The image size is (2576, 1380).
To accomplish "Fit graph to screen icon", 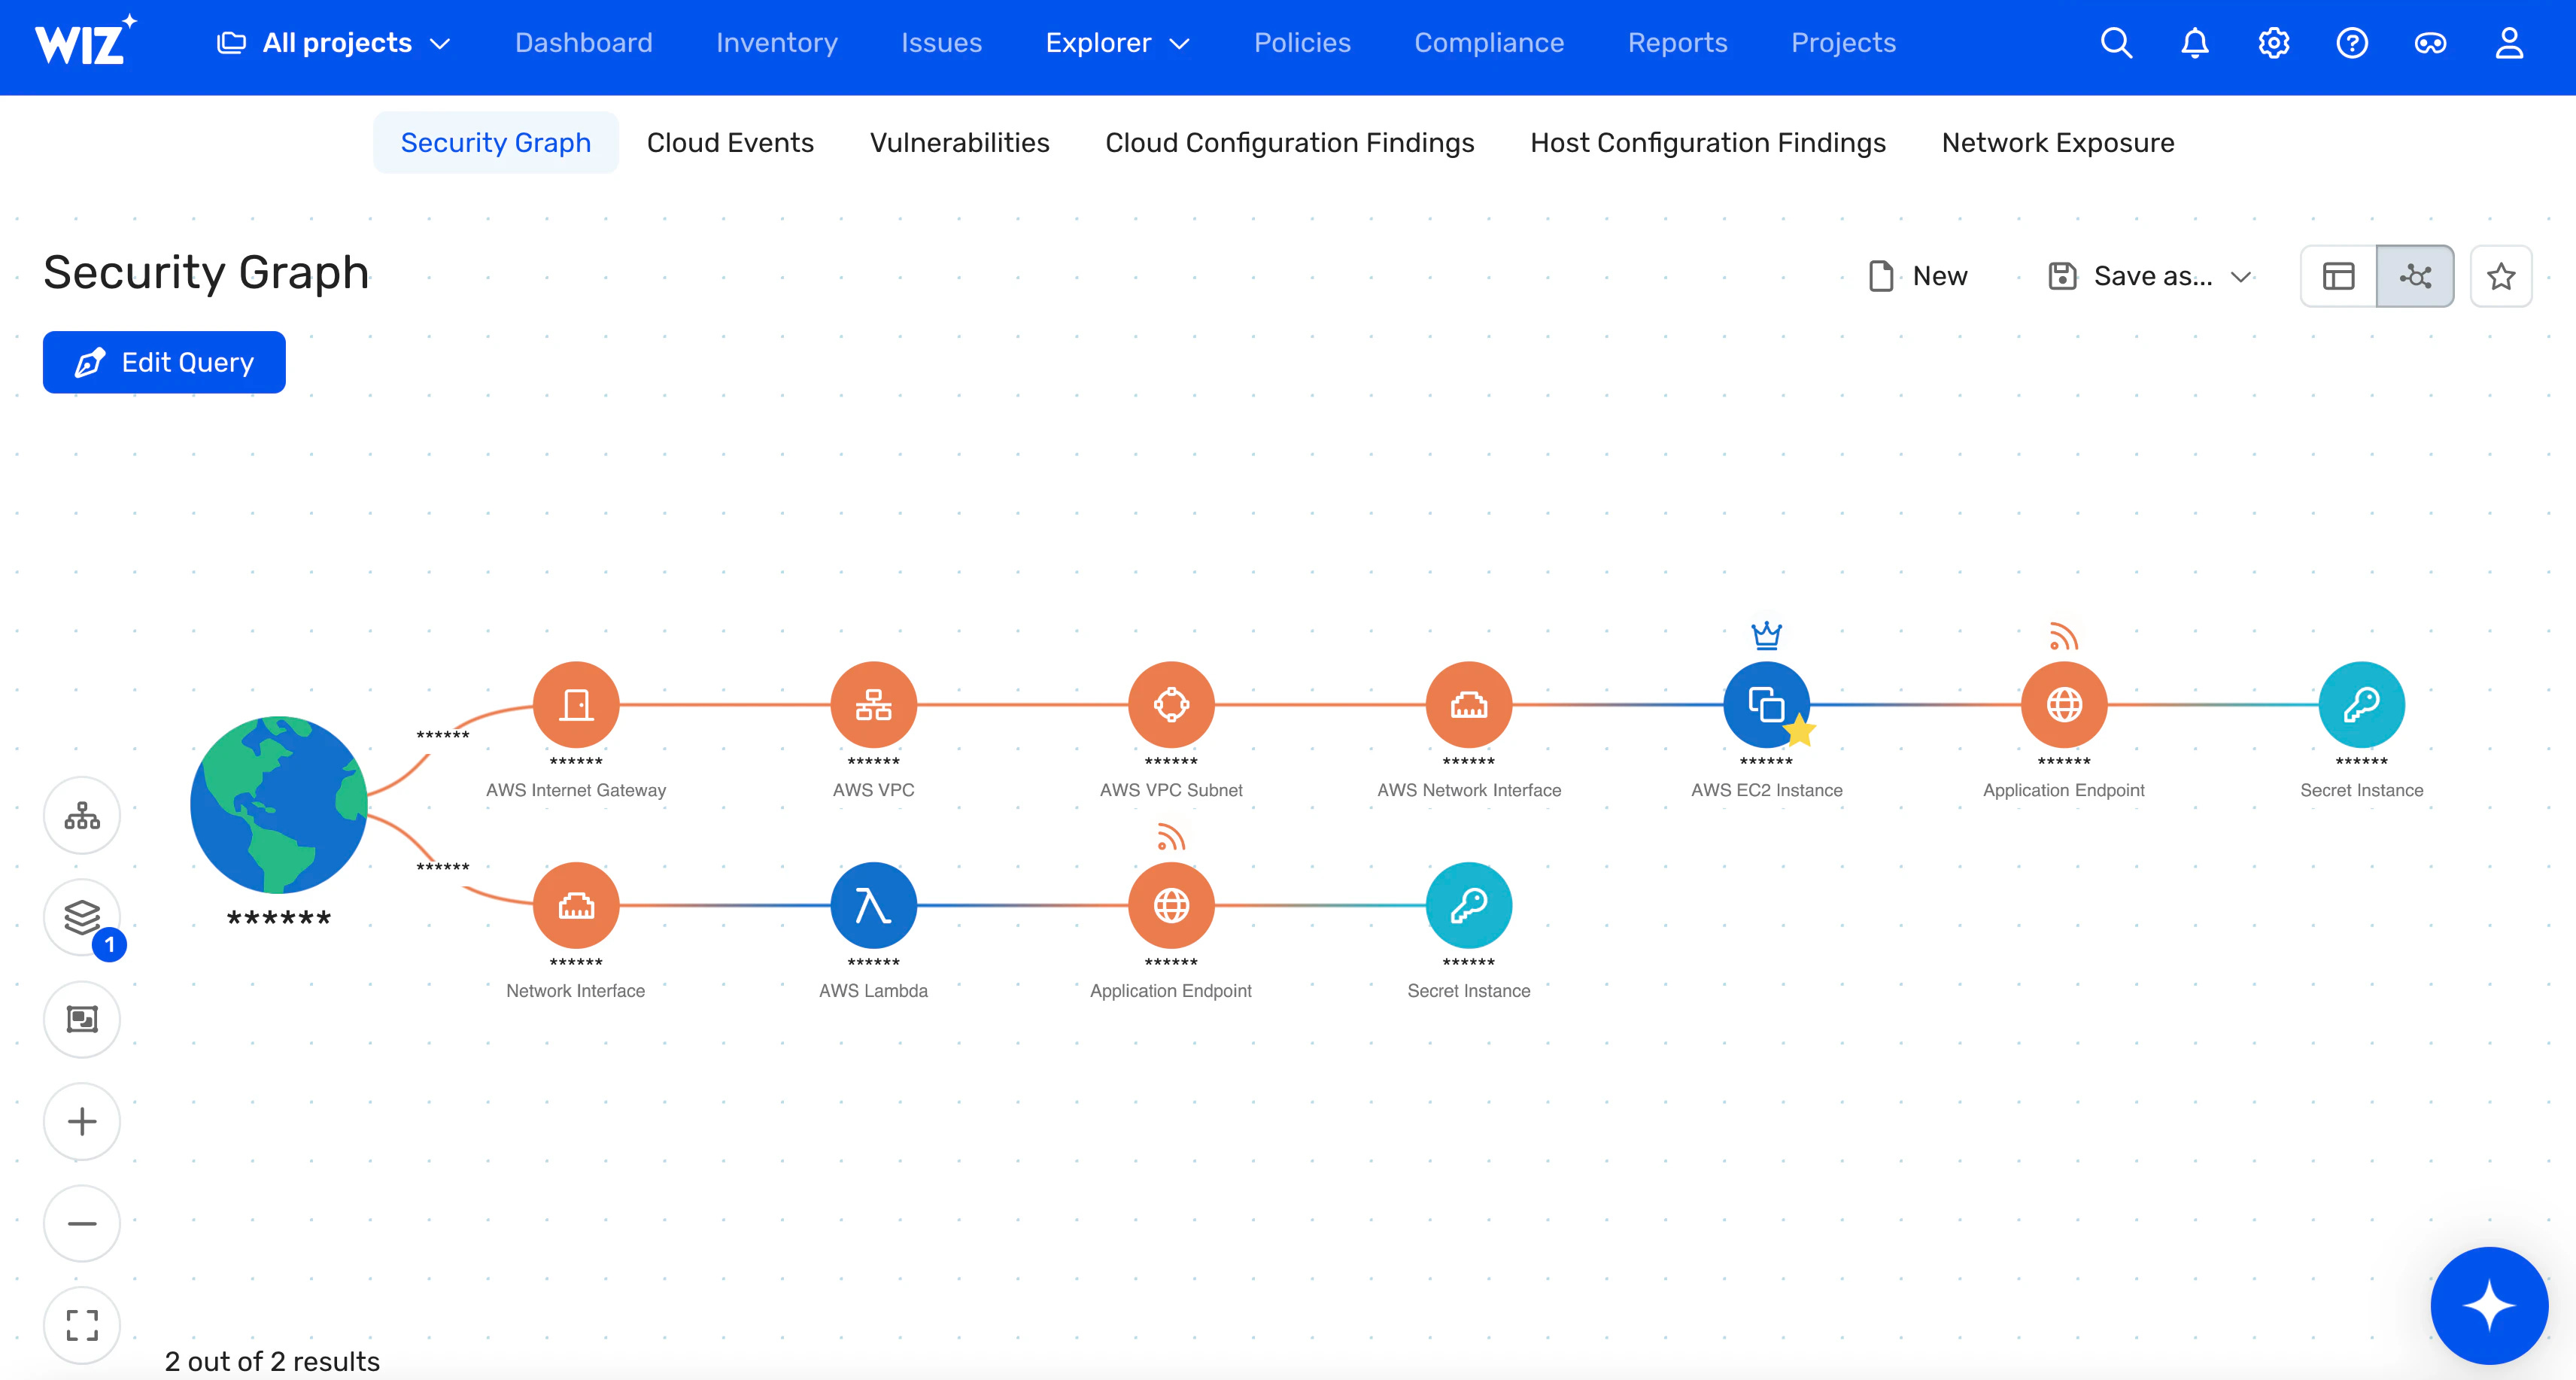I will (82, 1325).
